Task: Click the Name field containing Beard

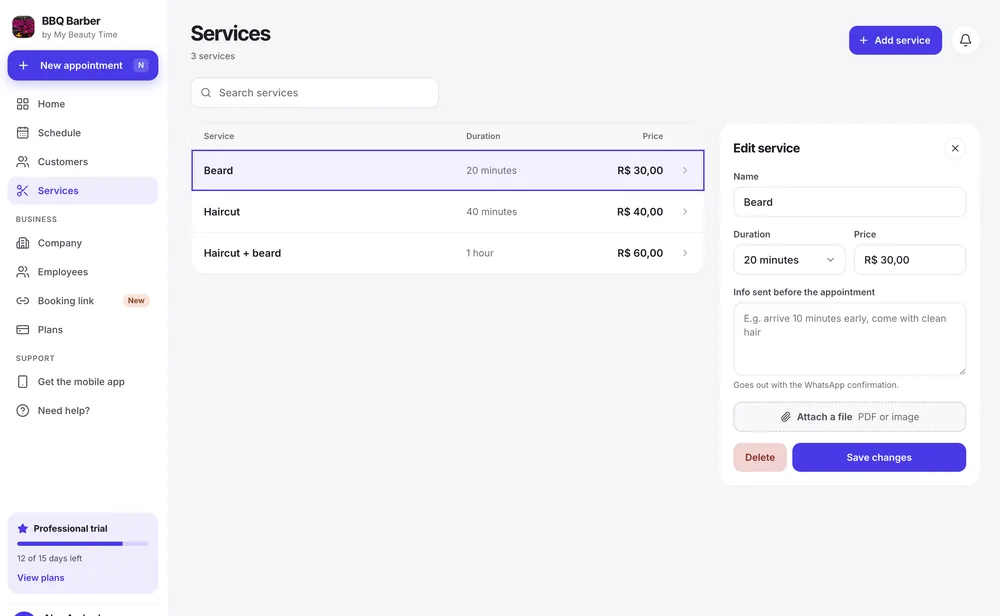Action: pos(849,202)
